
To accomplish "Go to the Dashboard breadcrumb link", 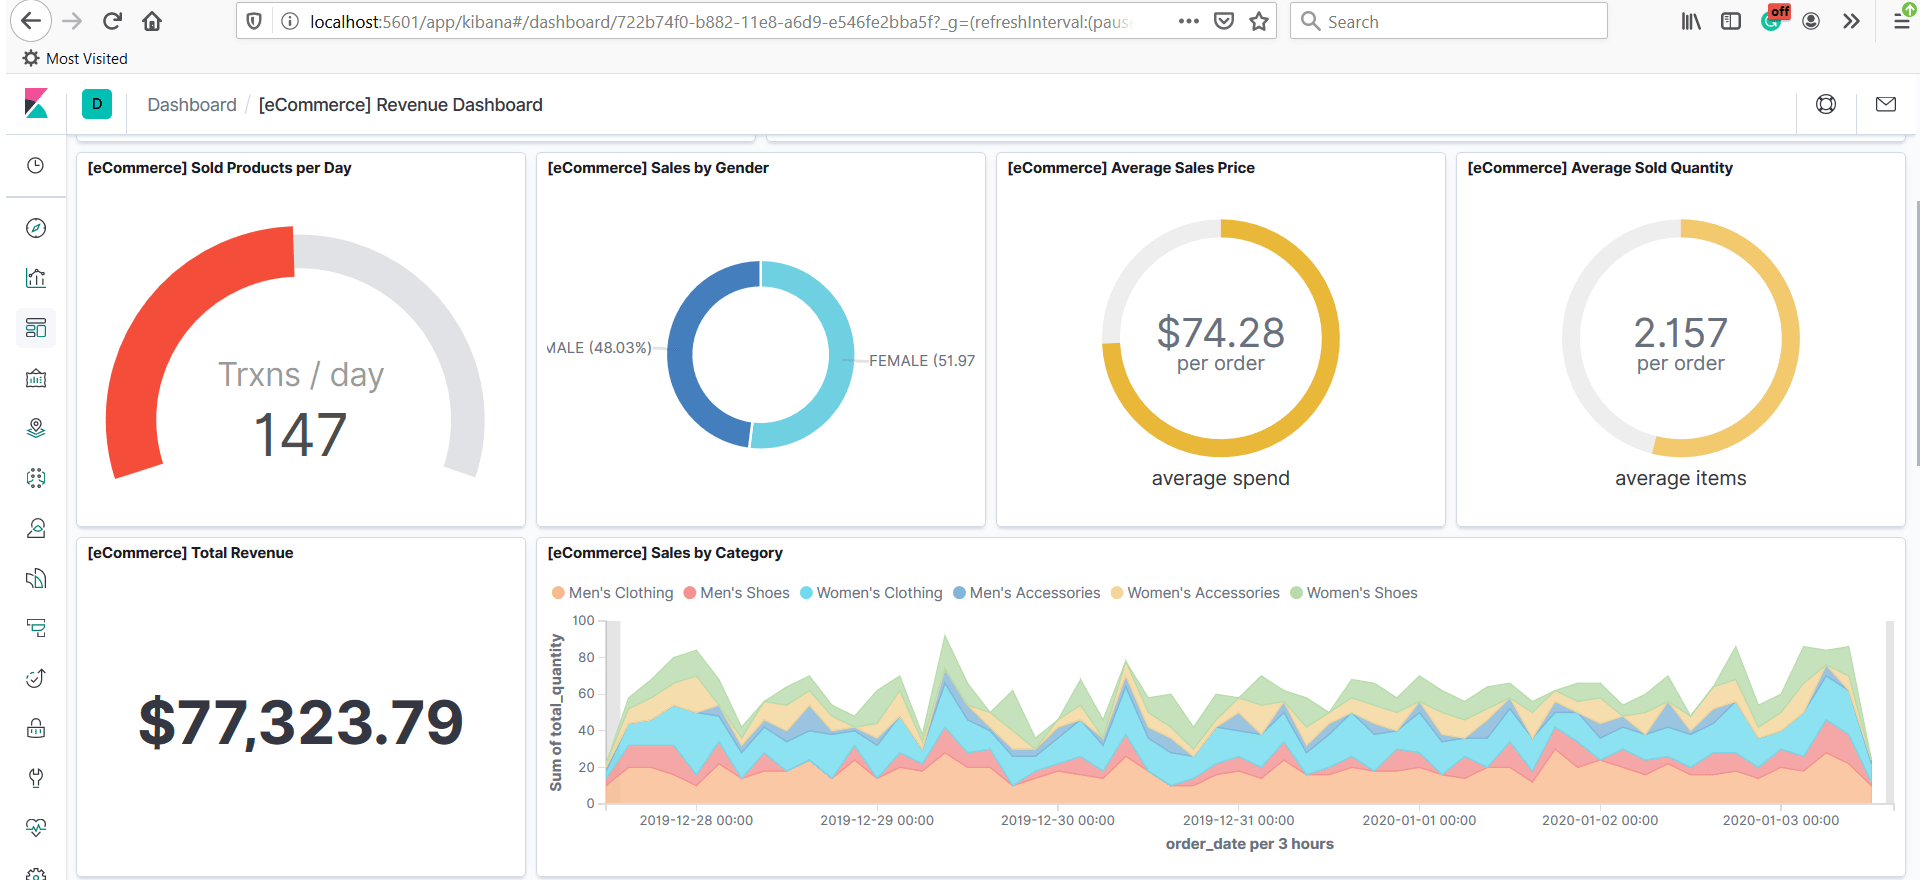I will pyautogui.click(x=192, y=105).
